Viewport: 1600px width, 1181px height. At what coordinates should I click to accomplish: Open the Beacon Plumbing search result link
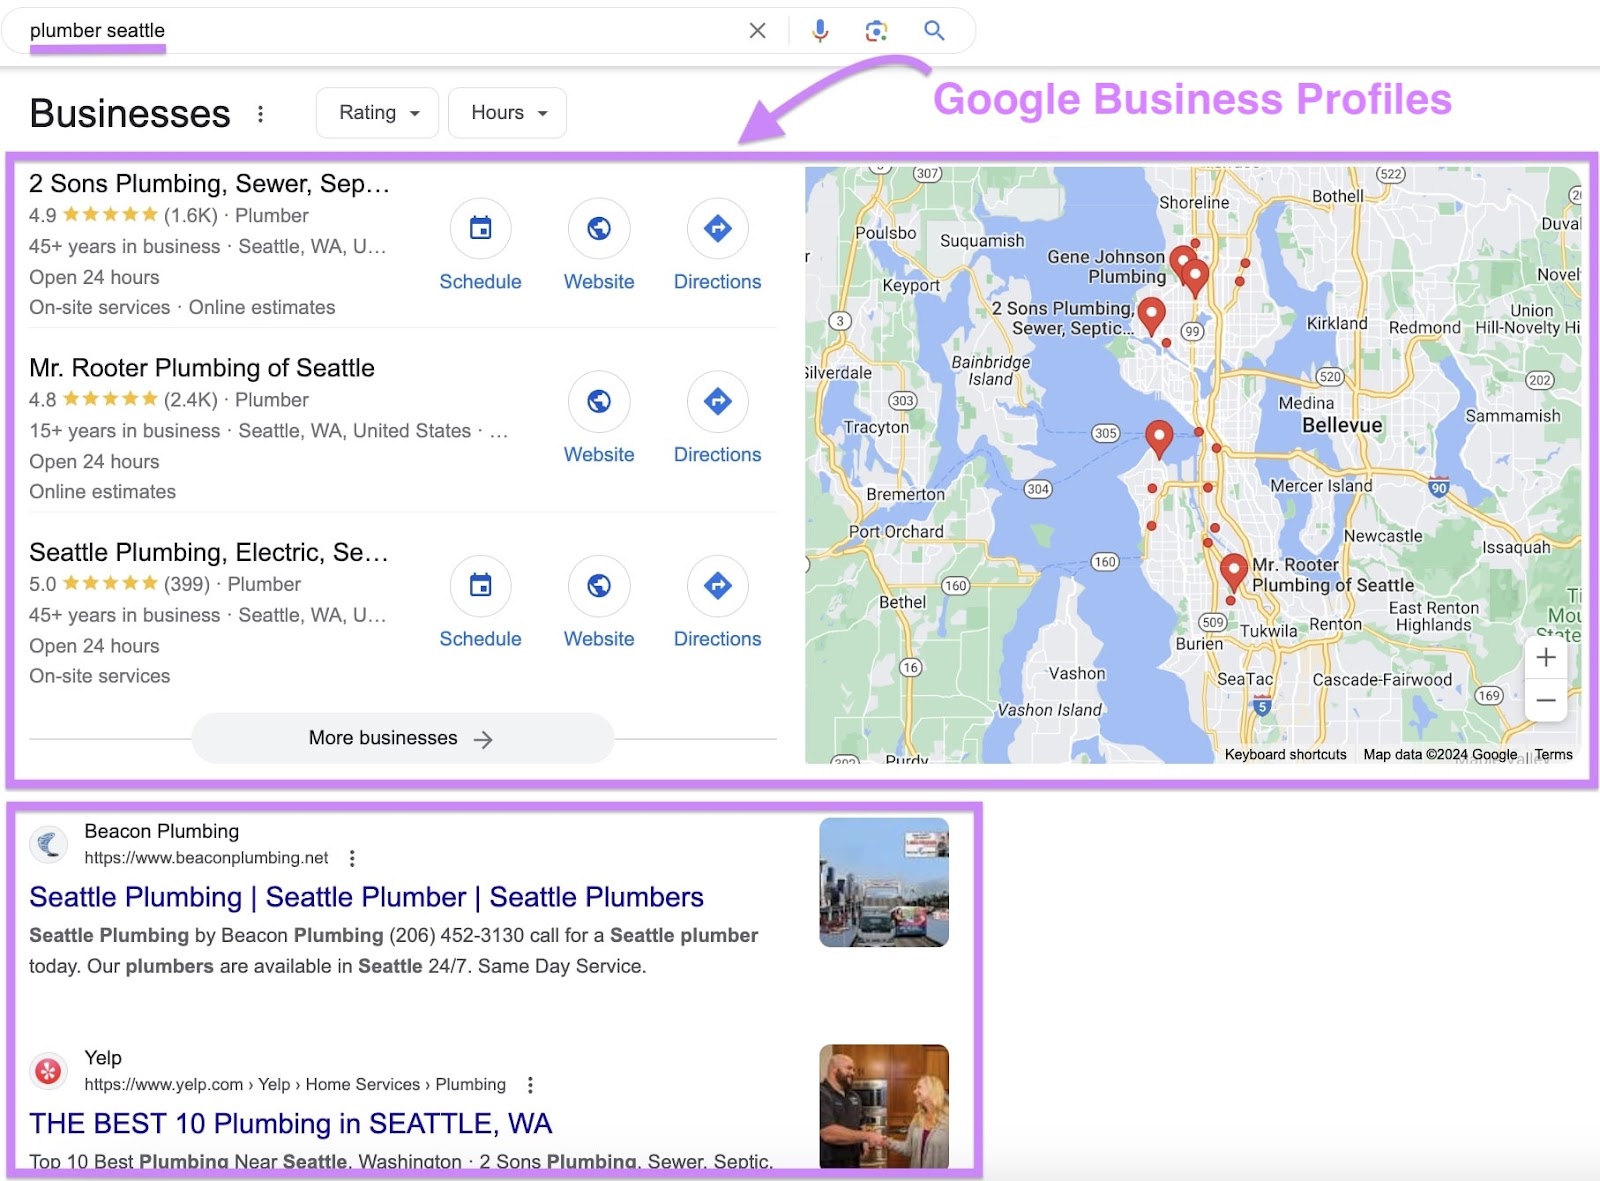(366, 897)
